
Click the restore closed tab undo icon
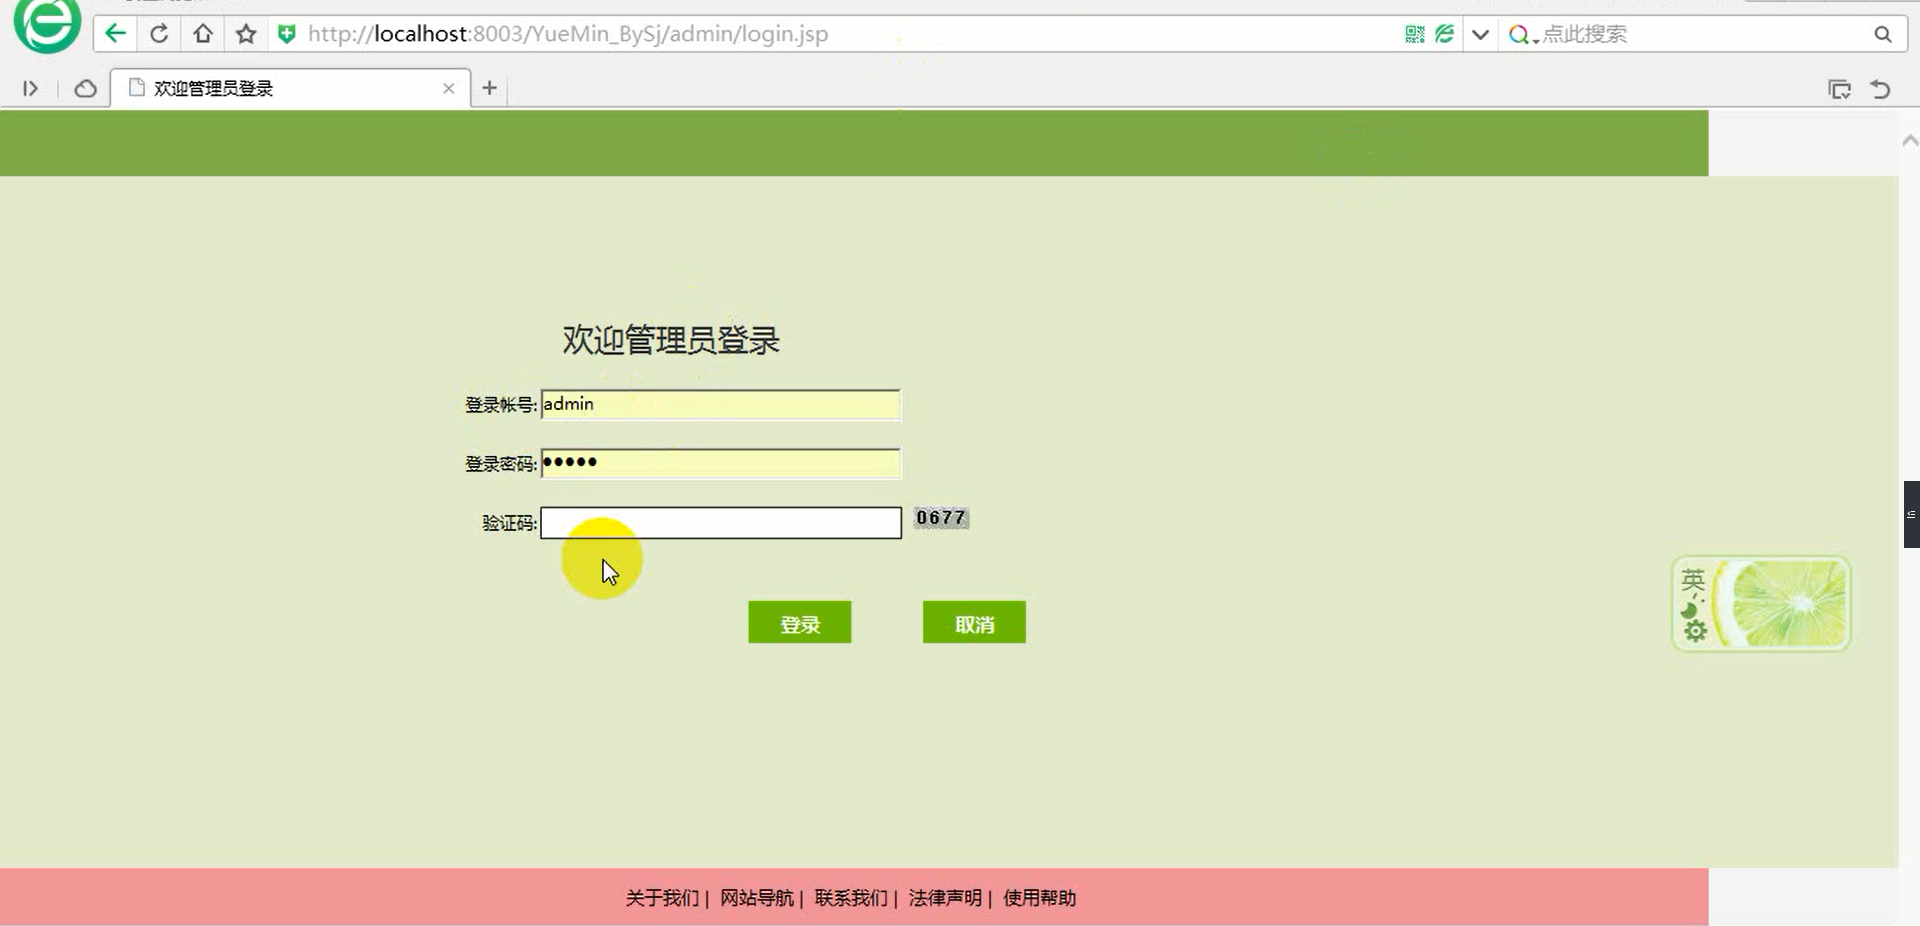tap(1881, 89)
